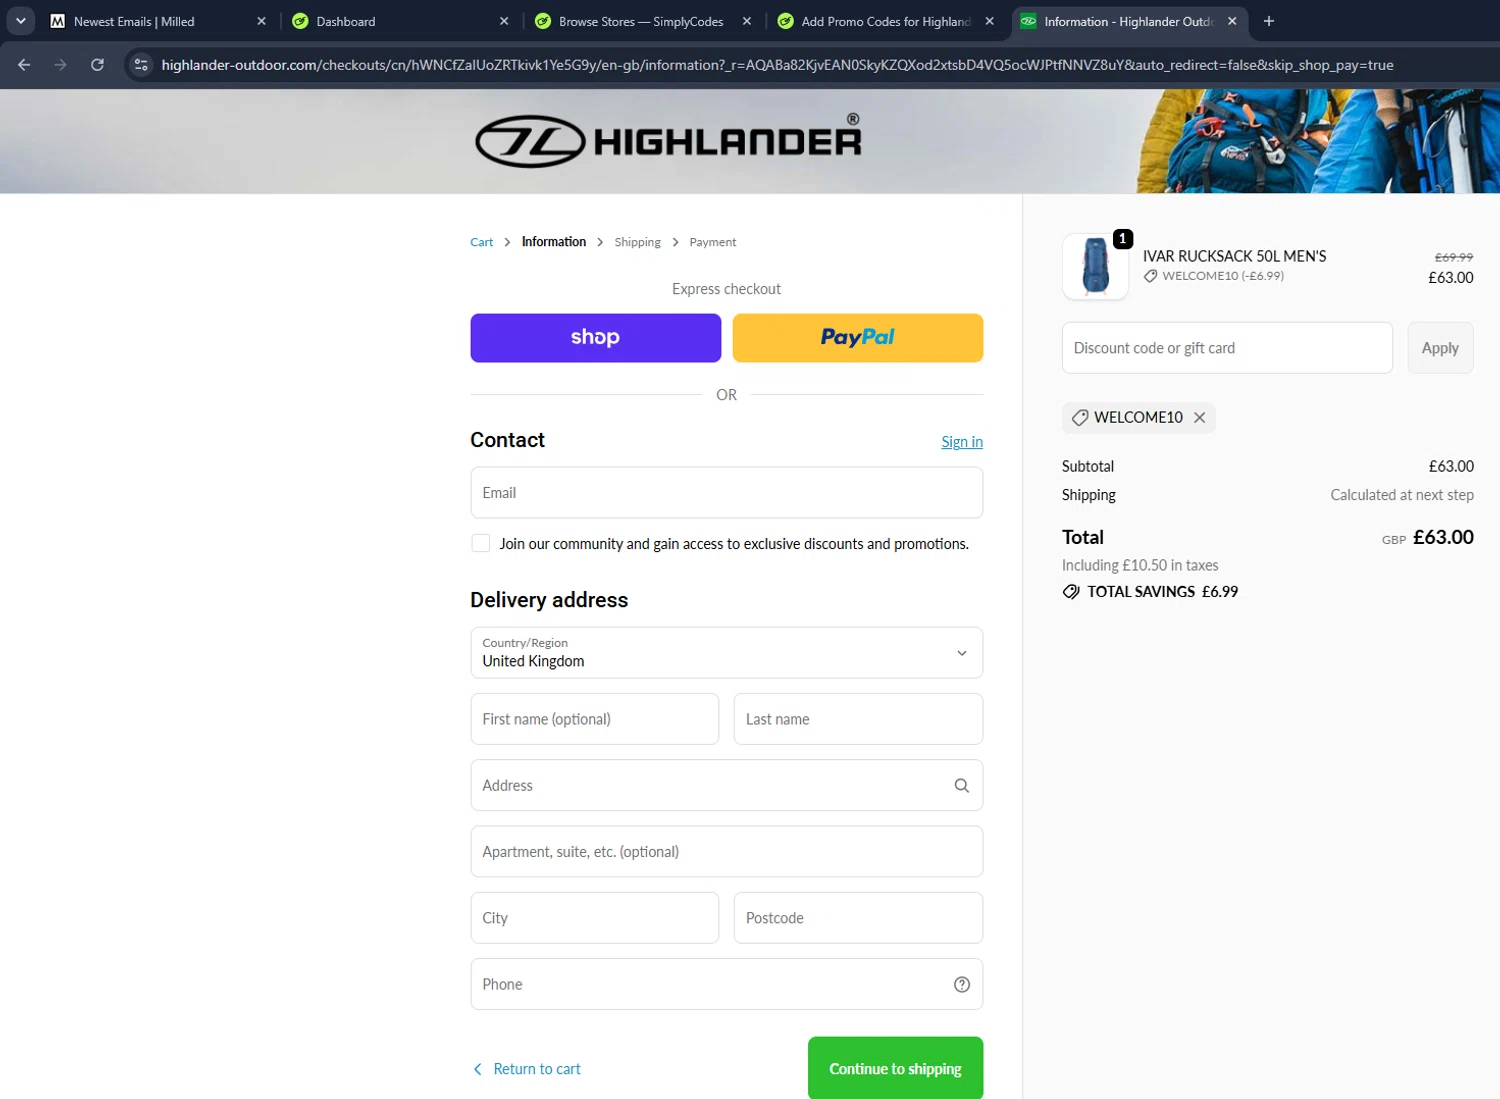
Task: Close the Dashboard tab
Action: point(504,21)
